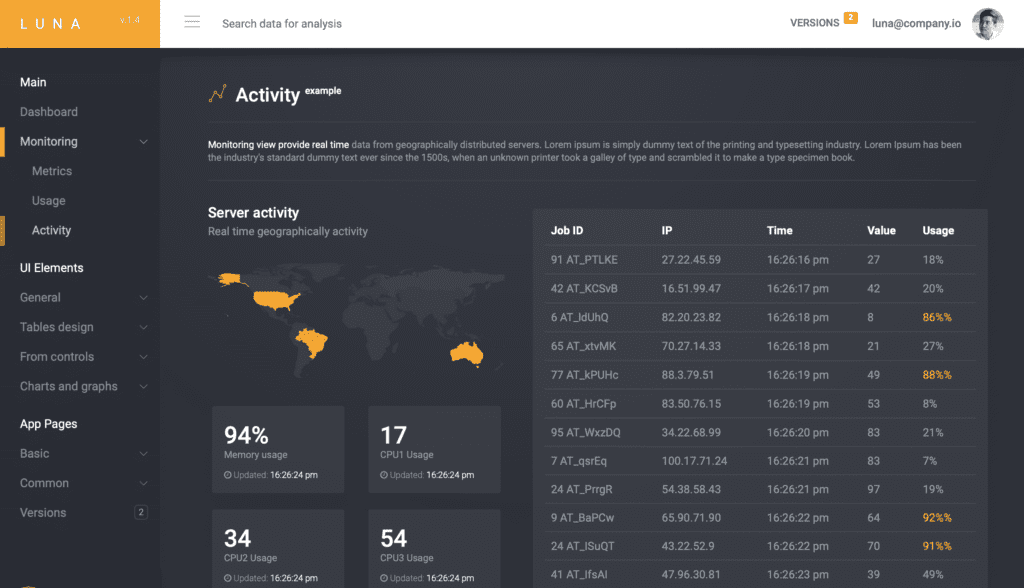
Task: Expand the Charts and graphs chevron
Action: click(x=143, y=387)
